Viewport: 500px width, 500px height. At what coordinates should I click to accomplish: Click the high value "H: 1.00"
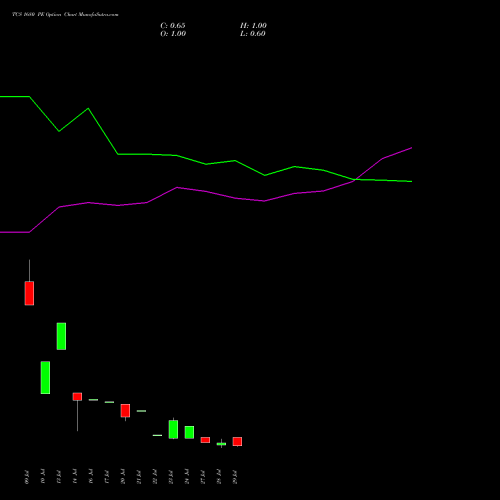pos(253,26)
